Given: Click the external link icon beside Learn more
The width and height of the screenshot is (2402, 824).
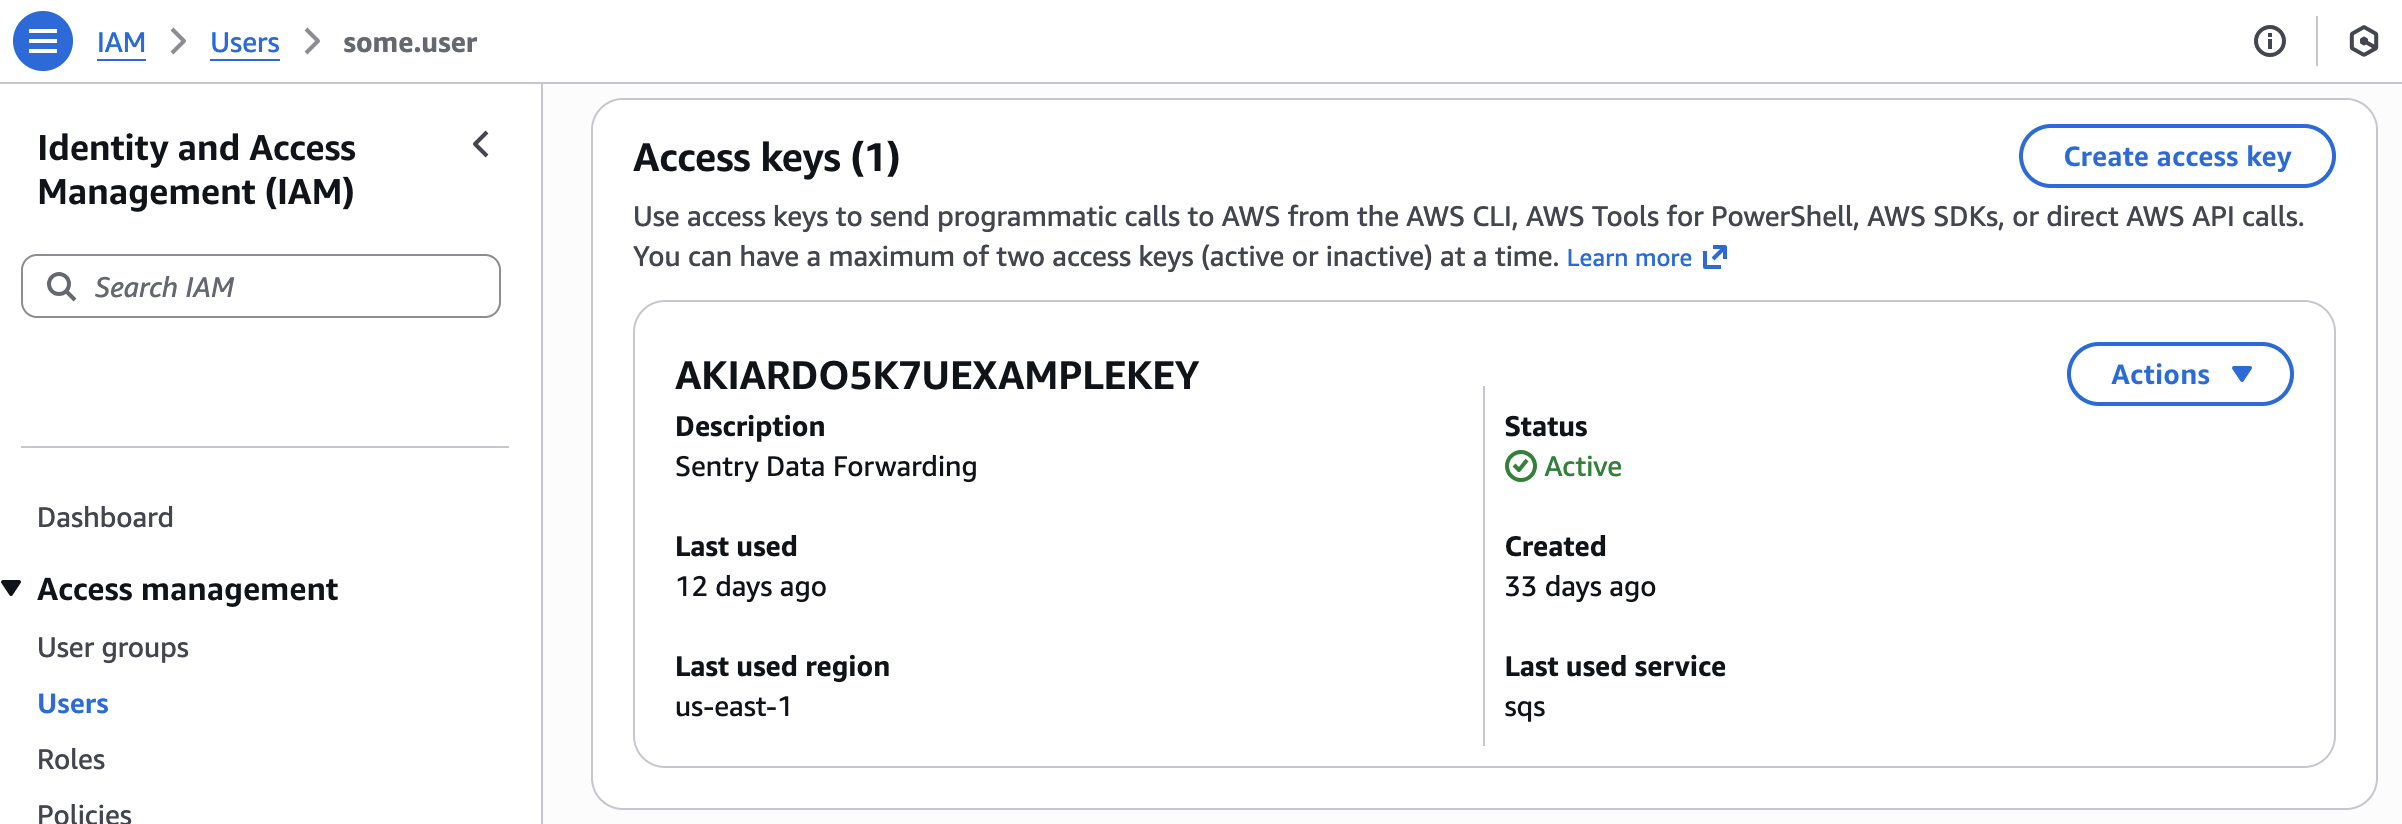Looking at the screenshot, I should coord(1714,257).
